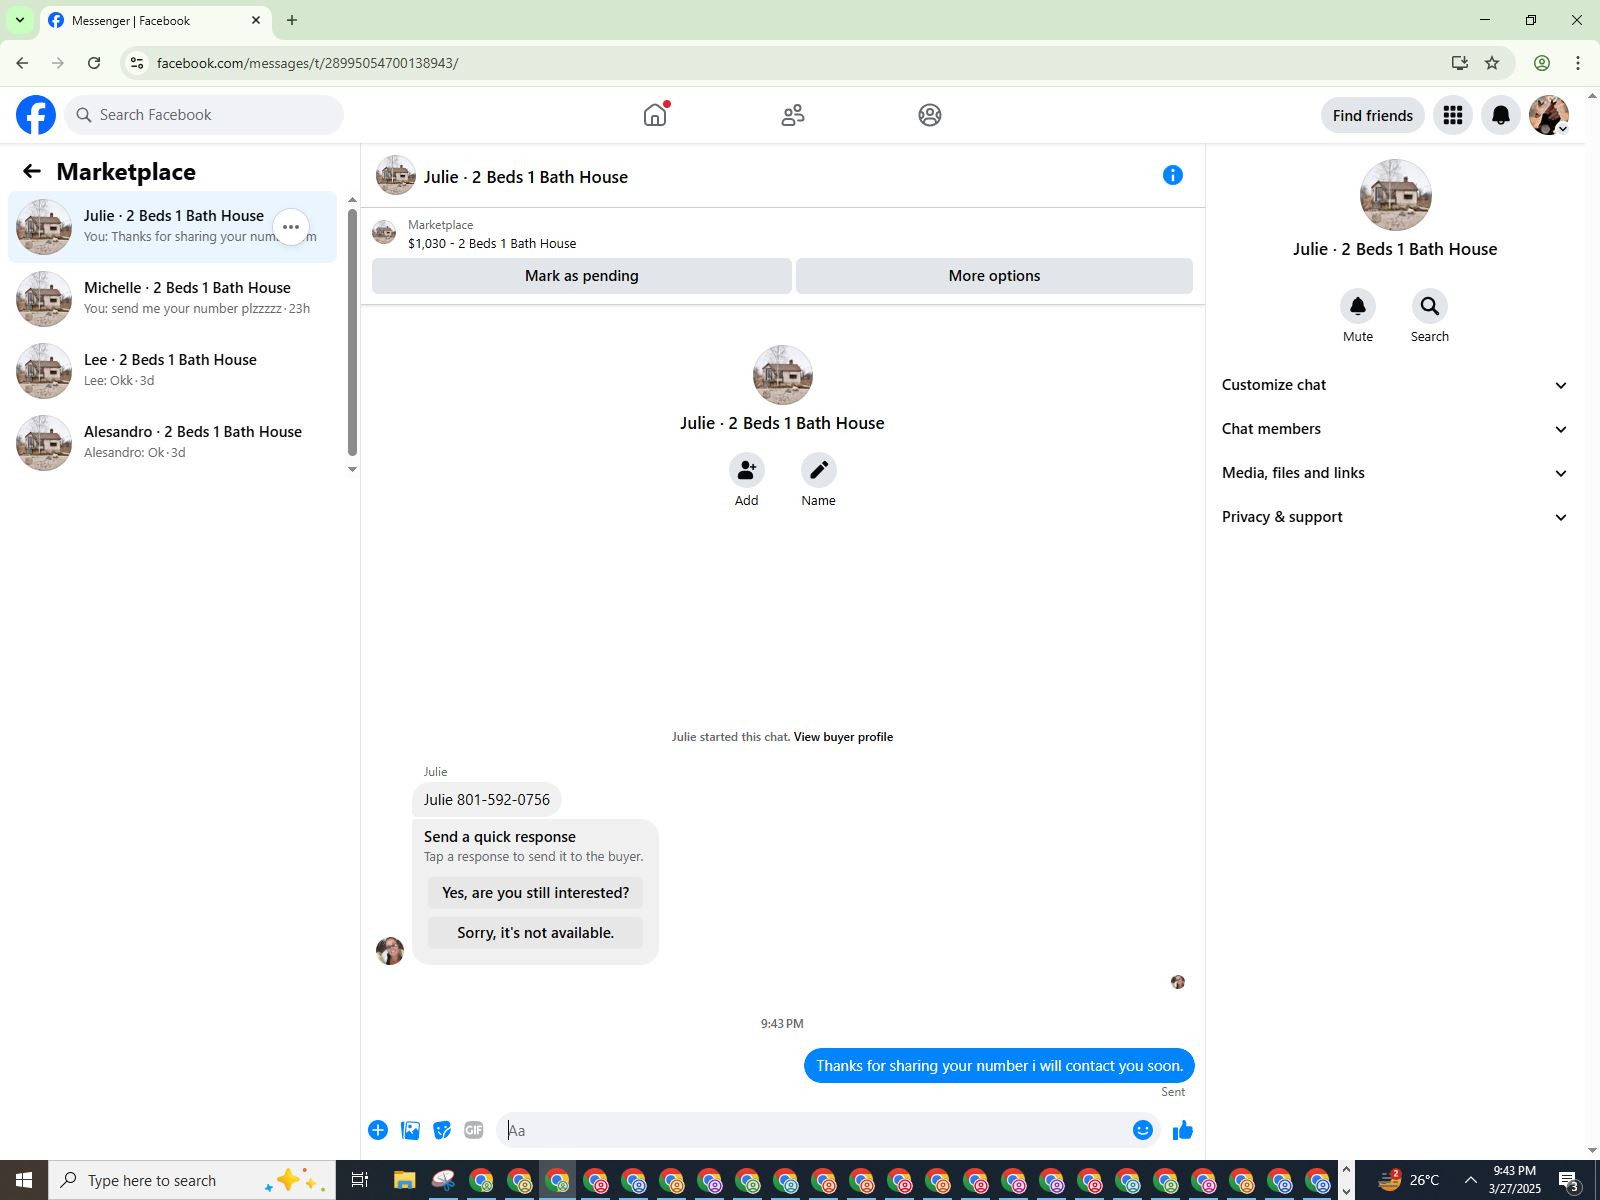
Task: Open the account profile picture menu
Action: 1549,115
